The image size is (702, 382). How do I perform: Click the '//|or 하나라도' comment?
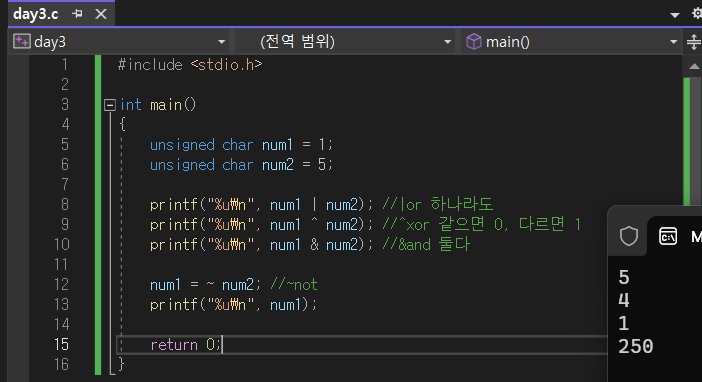coord(437,204)
